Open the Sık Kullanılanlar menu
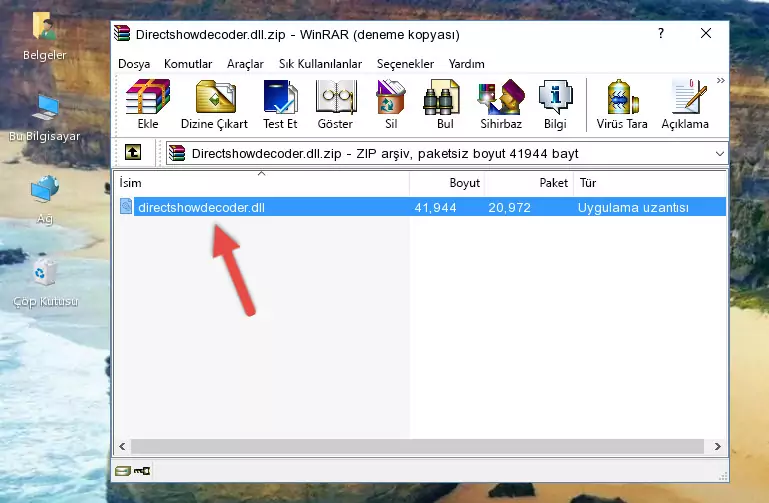The width and height of the screenshot is (769, 503). pyautogui.click(x=320, y=64)
